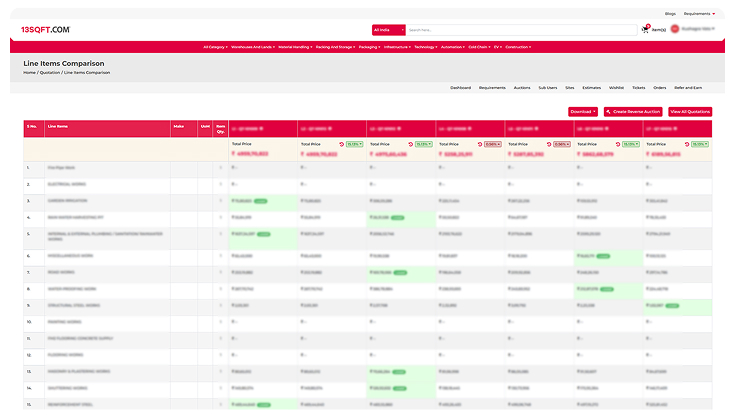This screenshot has height=415, width=740.
Task: Click the hammer icon in Create Reverse Auction
Action: coord(608,112)
